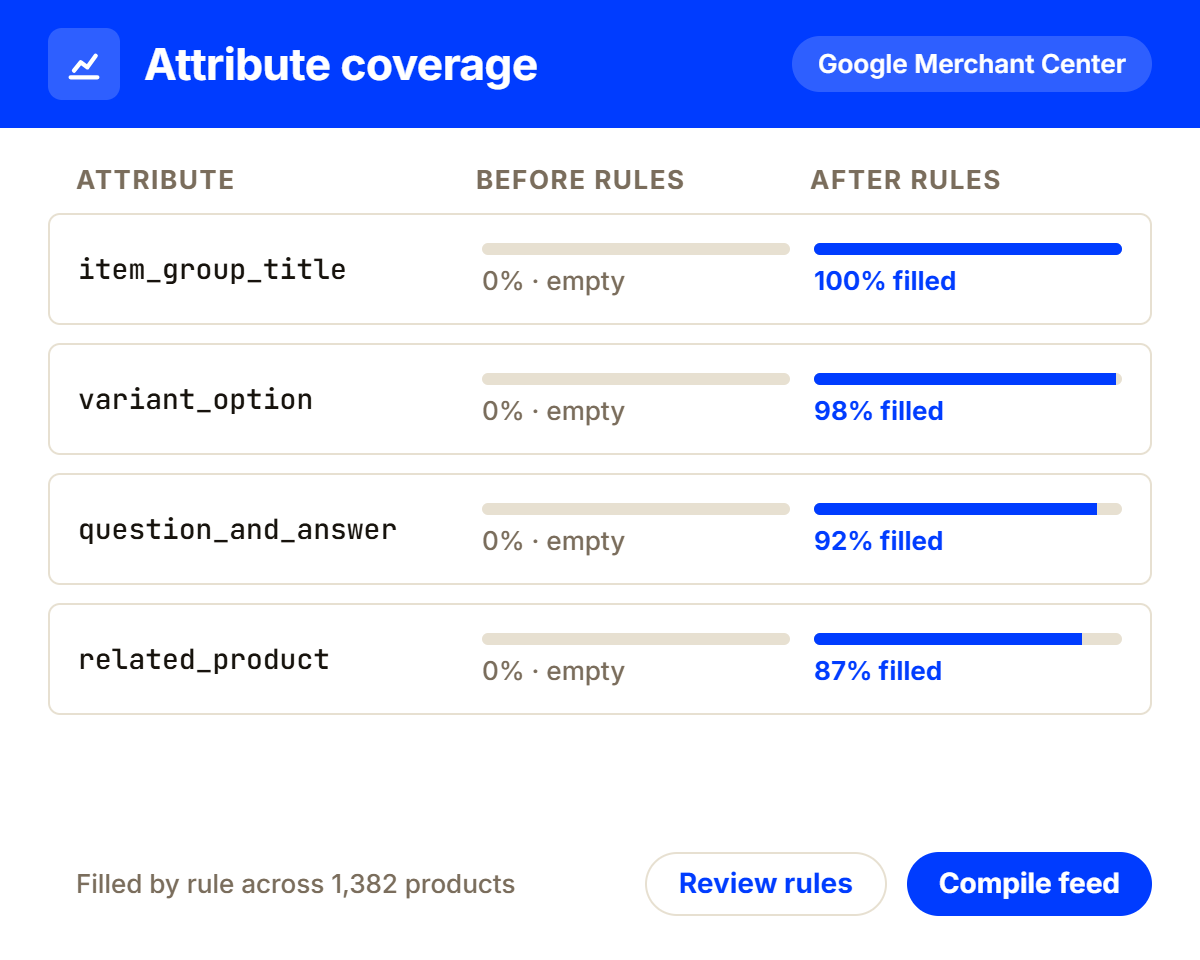This screenshot has width=1200, height=960.
Task: Click the item_group_title before-rules empty bar
Action: point(636,249)
